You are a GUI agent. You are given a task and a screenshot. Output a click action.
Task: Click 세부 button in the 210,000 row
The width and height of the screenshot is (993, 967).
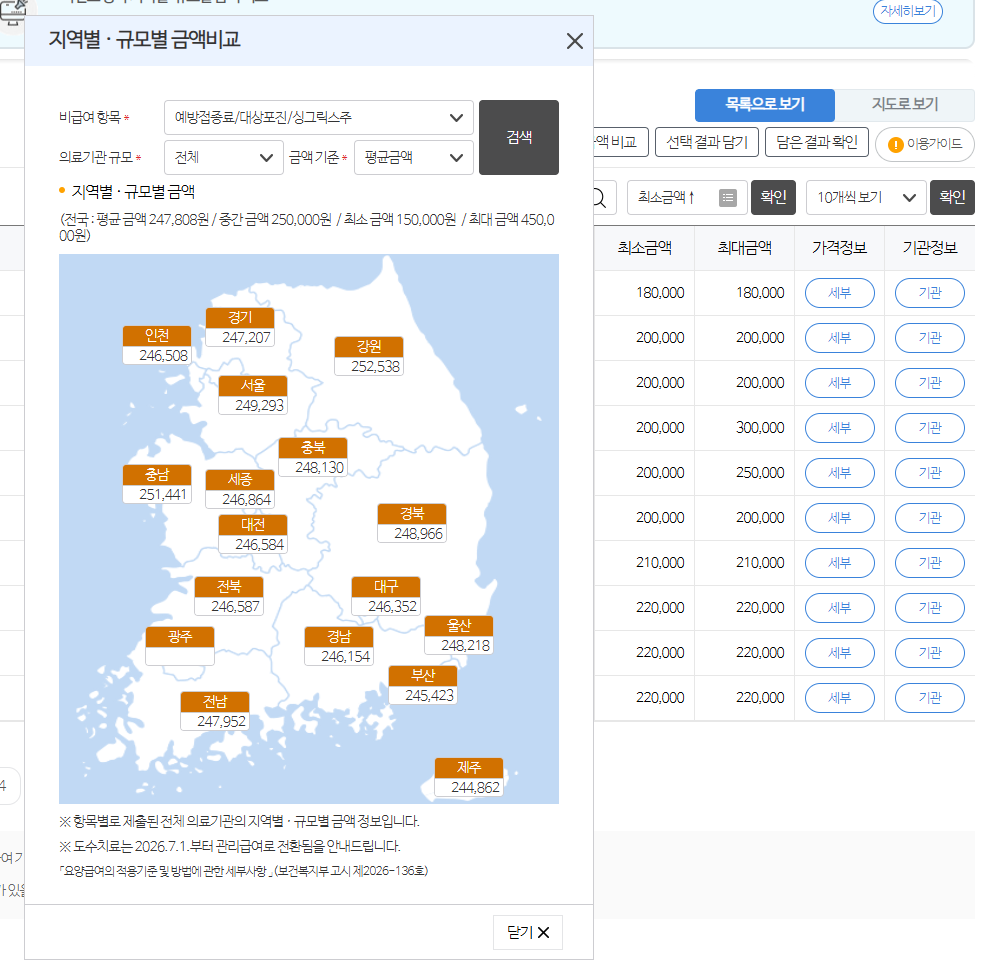[840, 563]
